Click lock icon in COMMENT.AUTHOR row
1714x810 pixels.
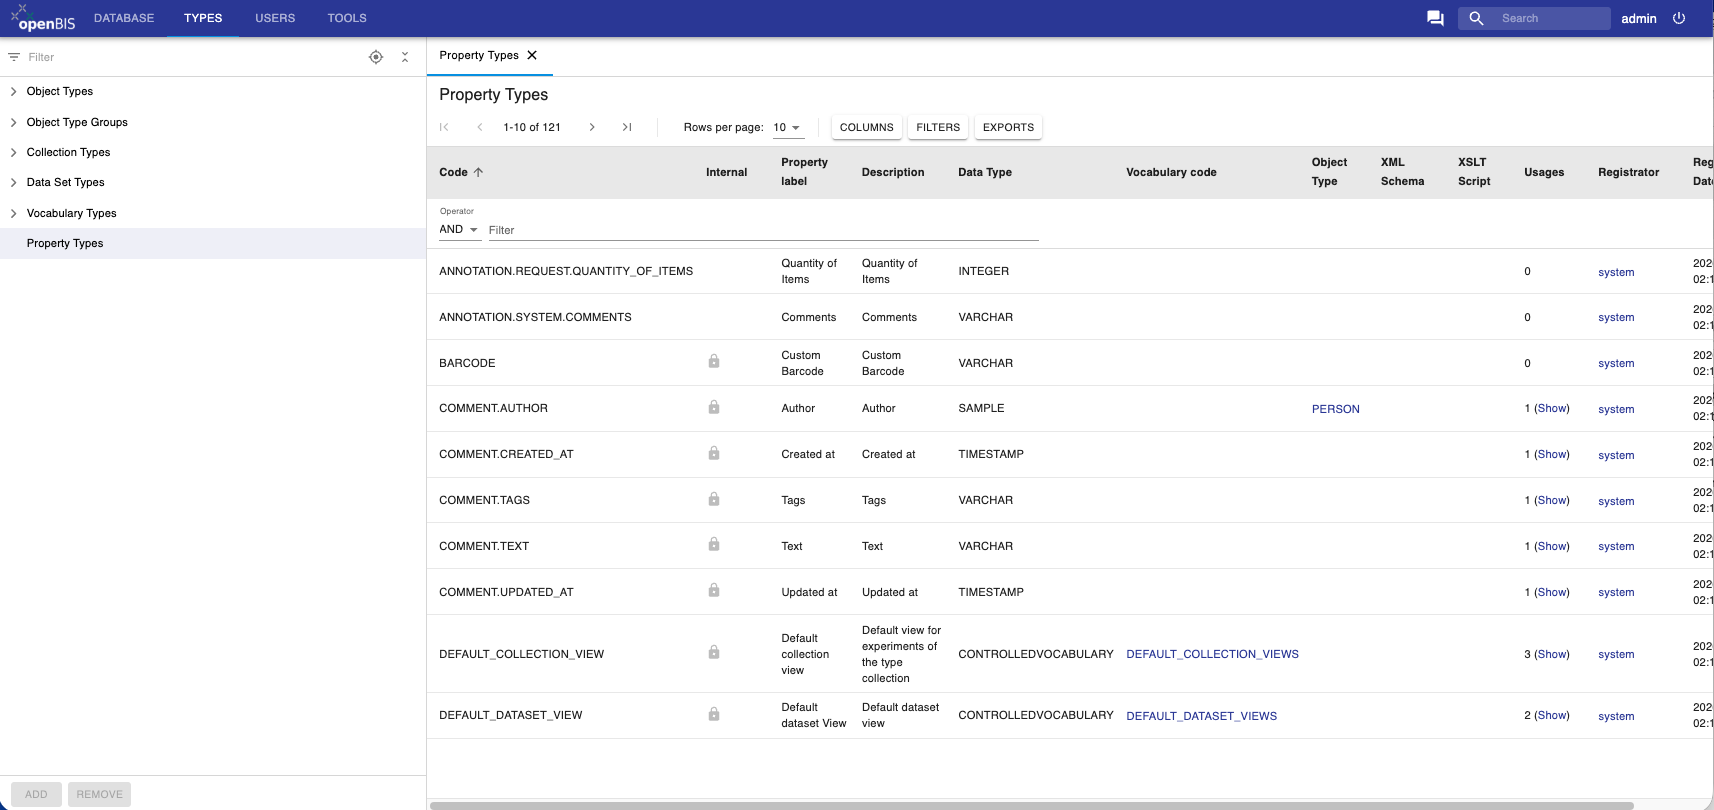point(714,407)
